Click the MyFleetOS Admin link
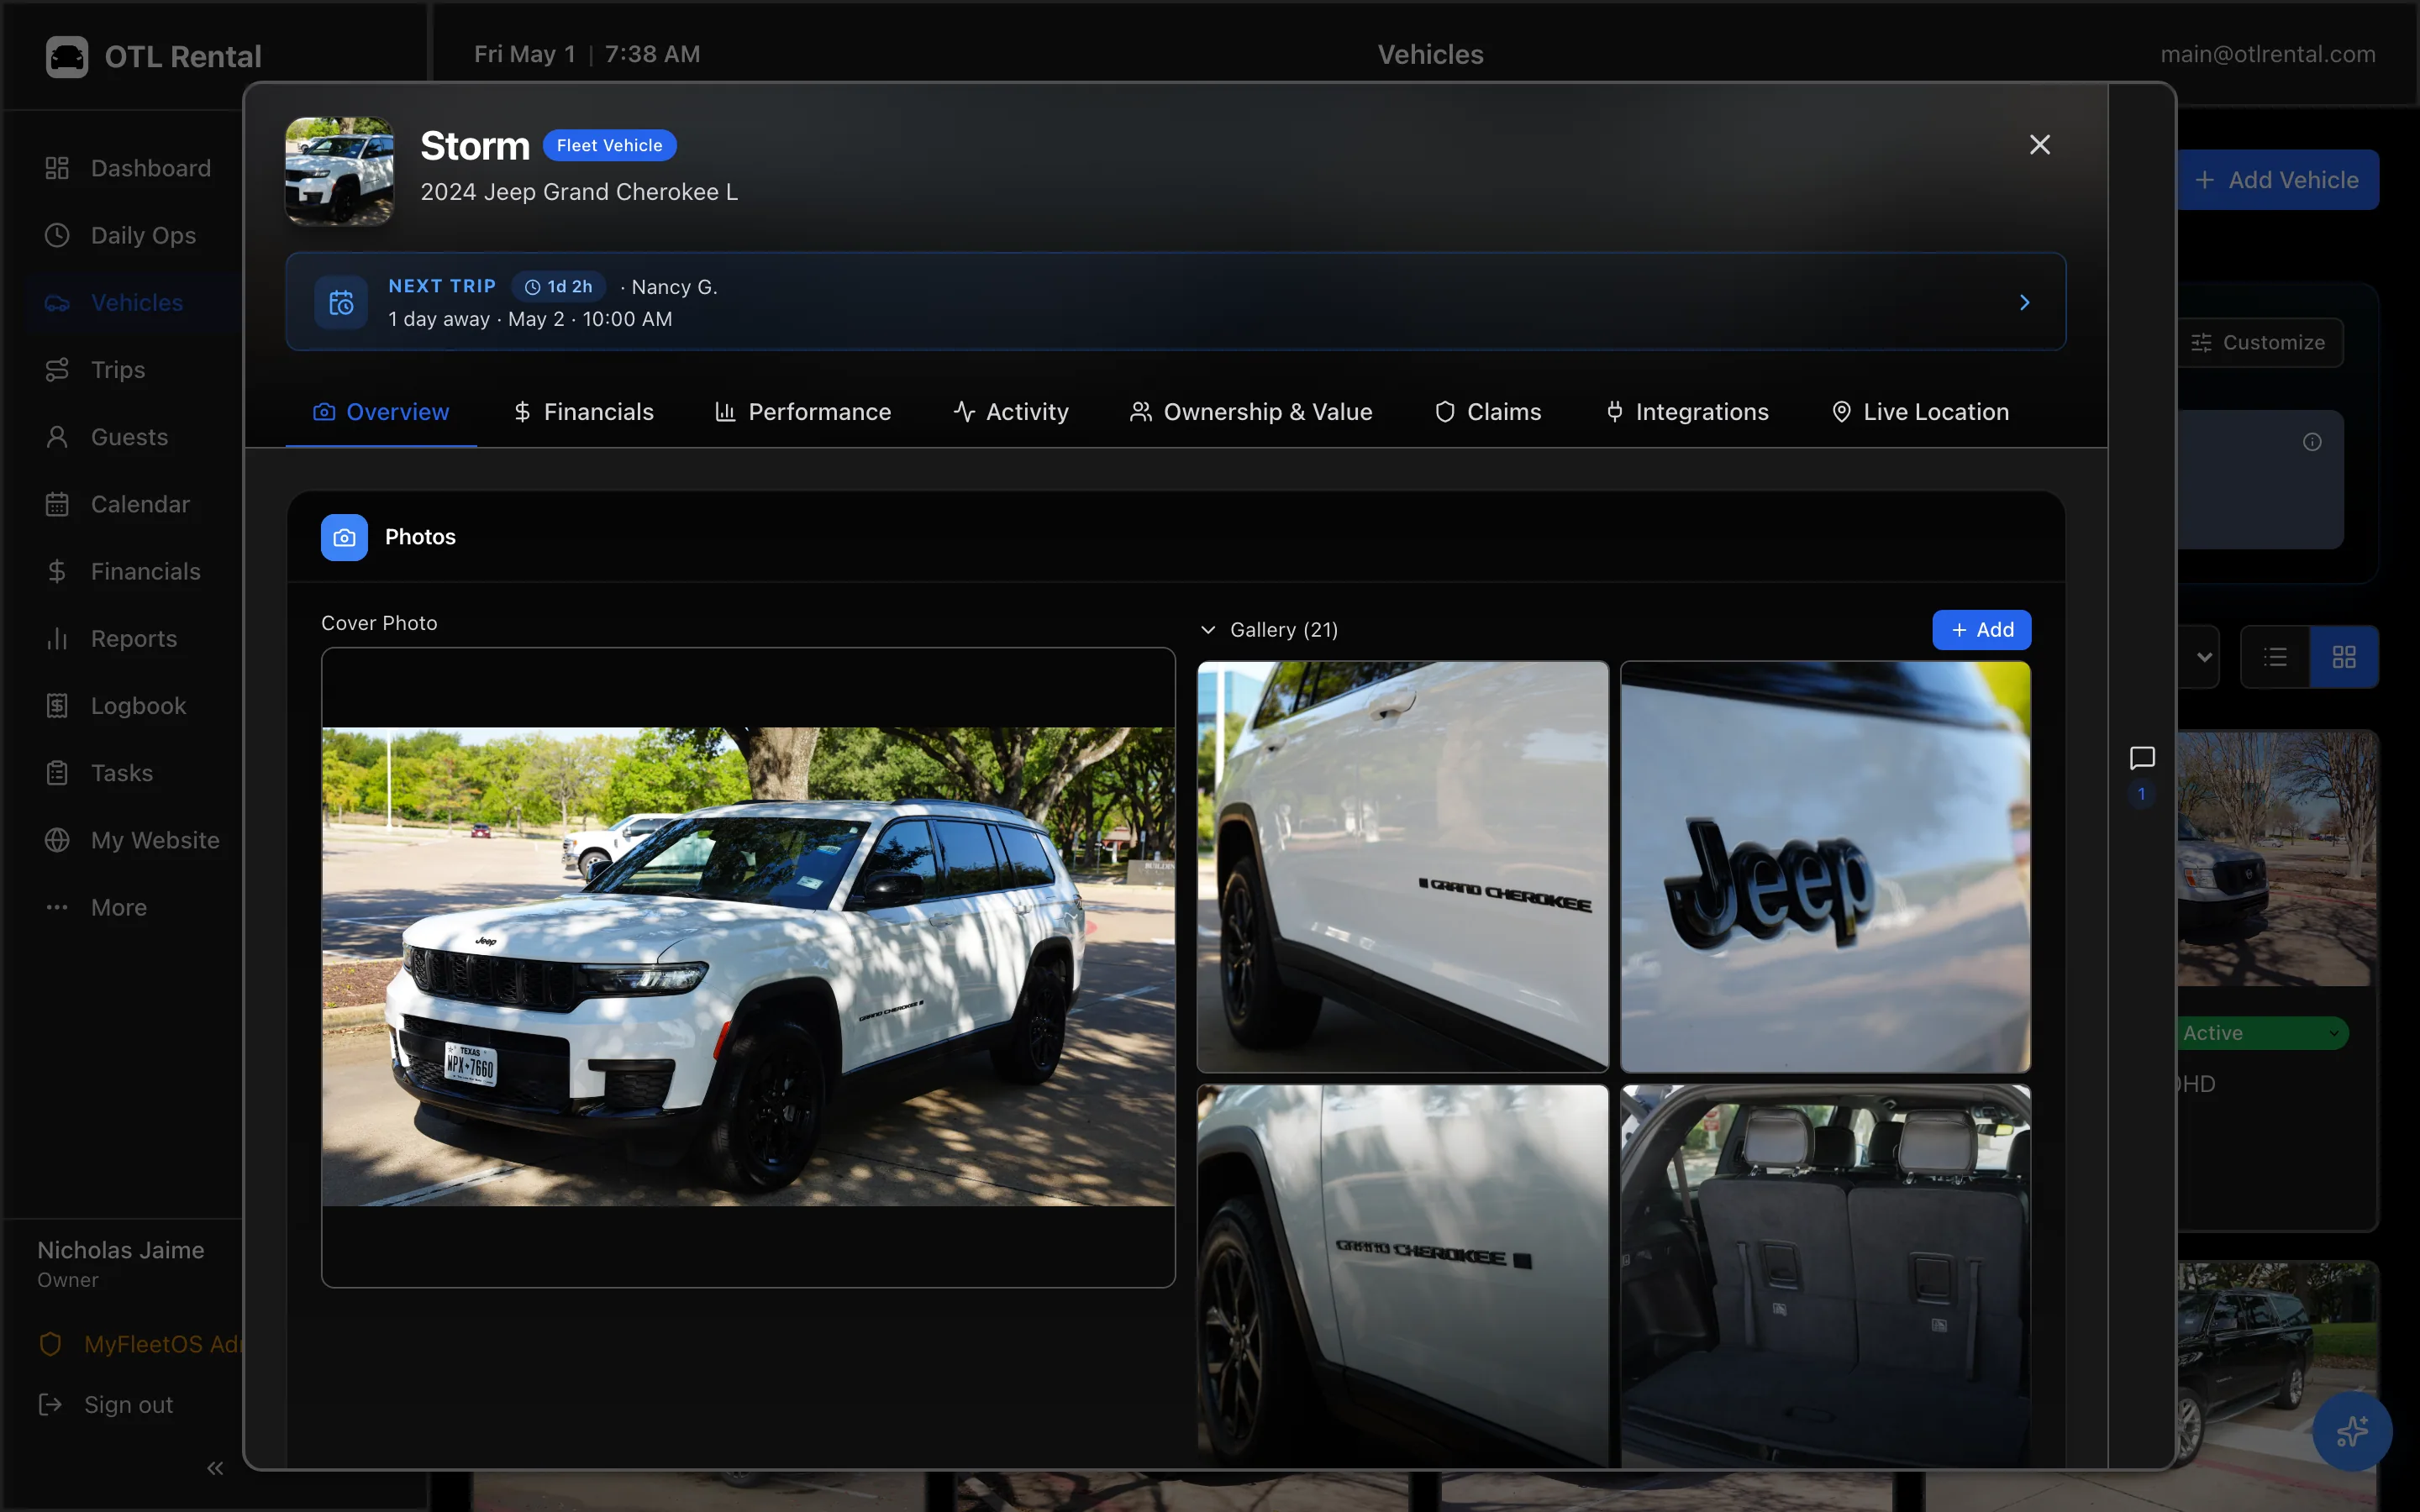2420x1512 pixels. [140, 1344]
